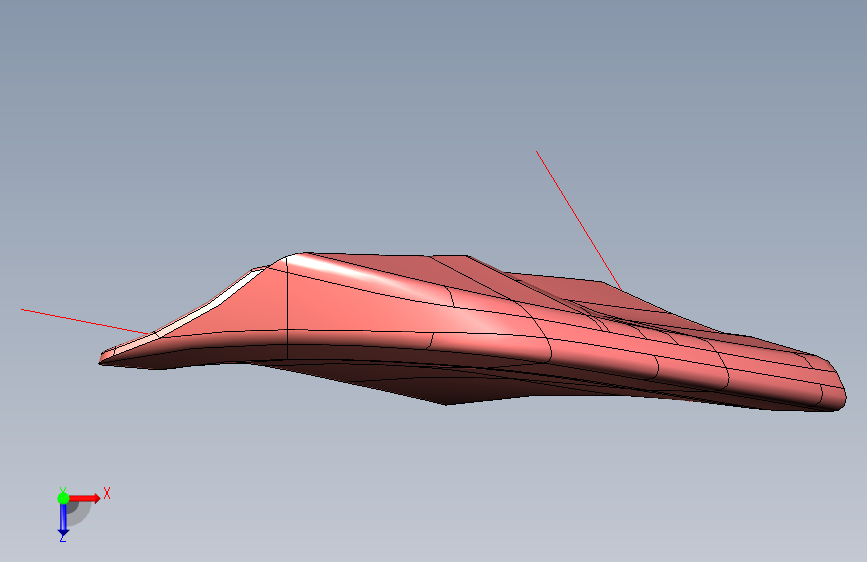Select the red sketch line above the model
The image size is (867, 562).
(578, 220)
